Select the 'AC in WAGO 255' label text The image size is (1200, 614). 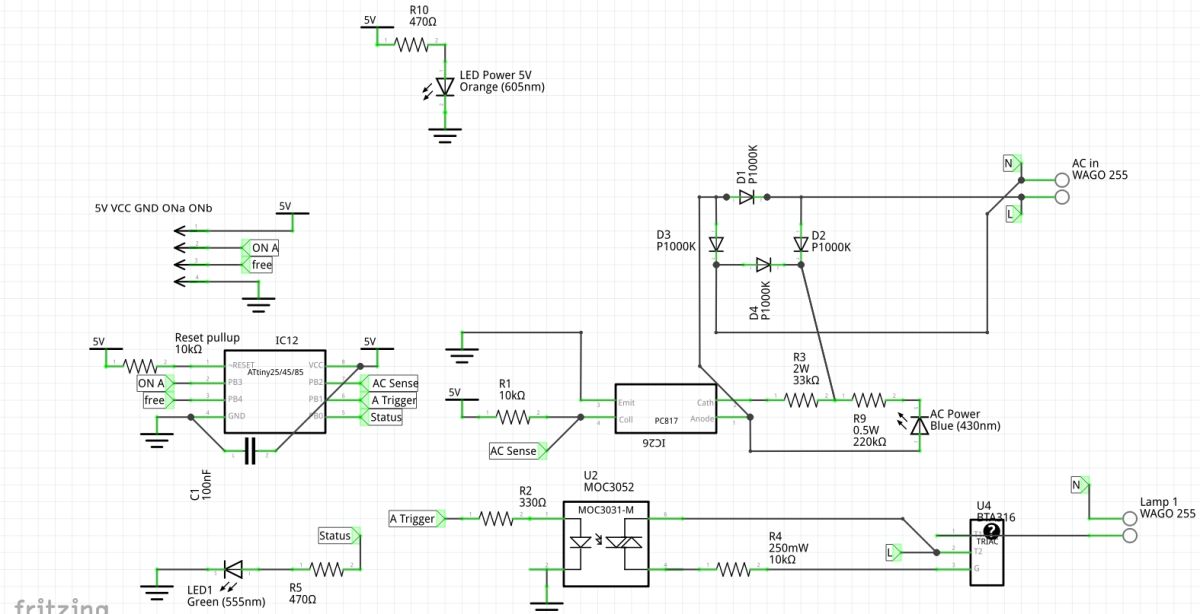[1100, 169]
